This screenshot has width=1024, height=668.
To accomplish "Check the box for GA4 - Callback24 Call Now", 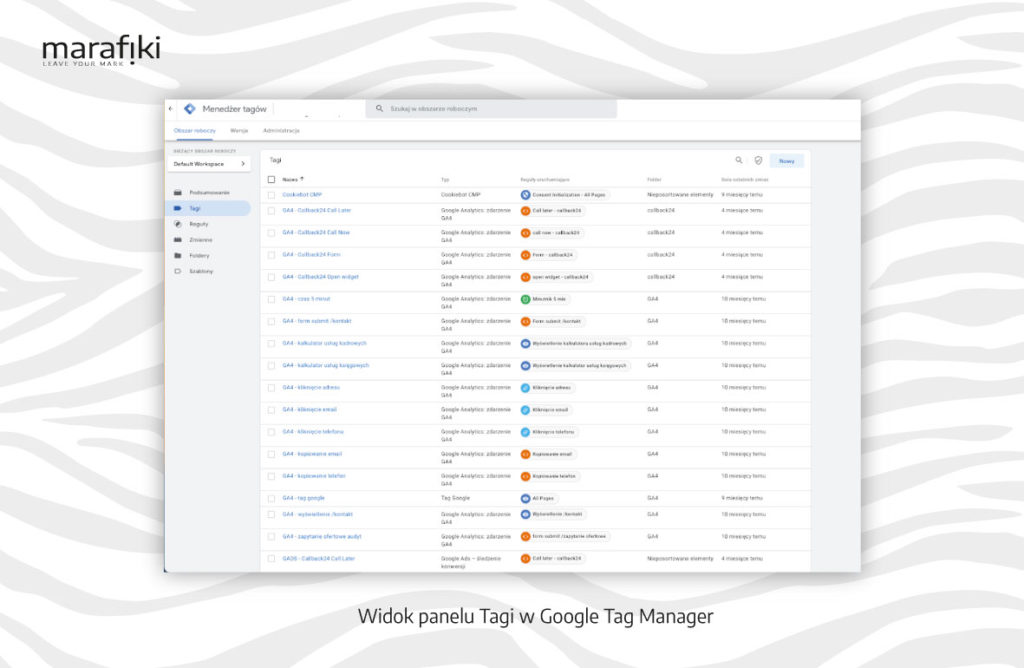I will (271, 232).
